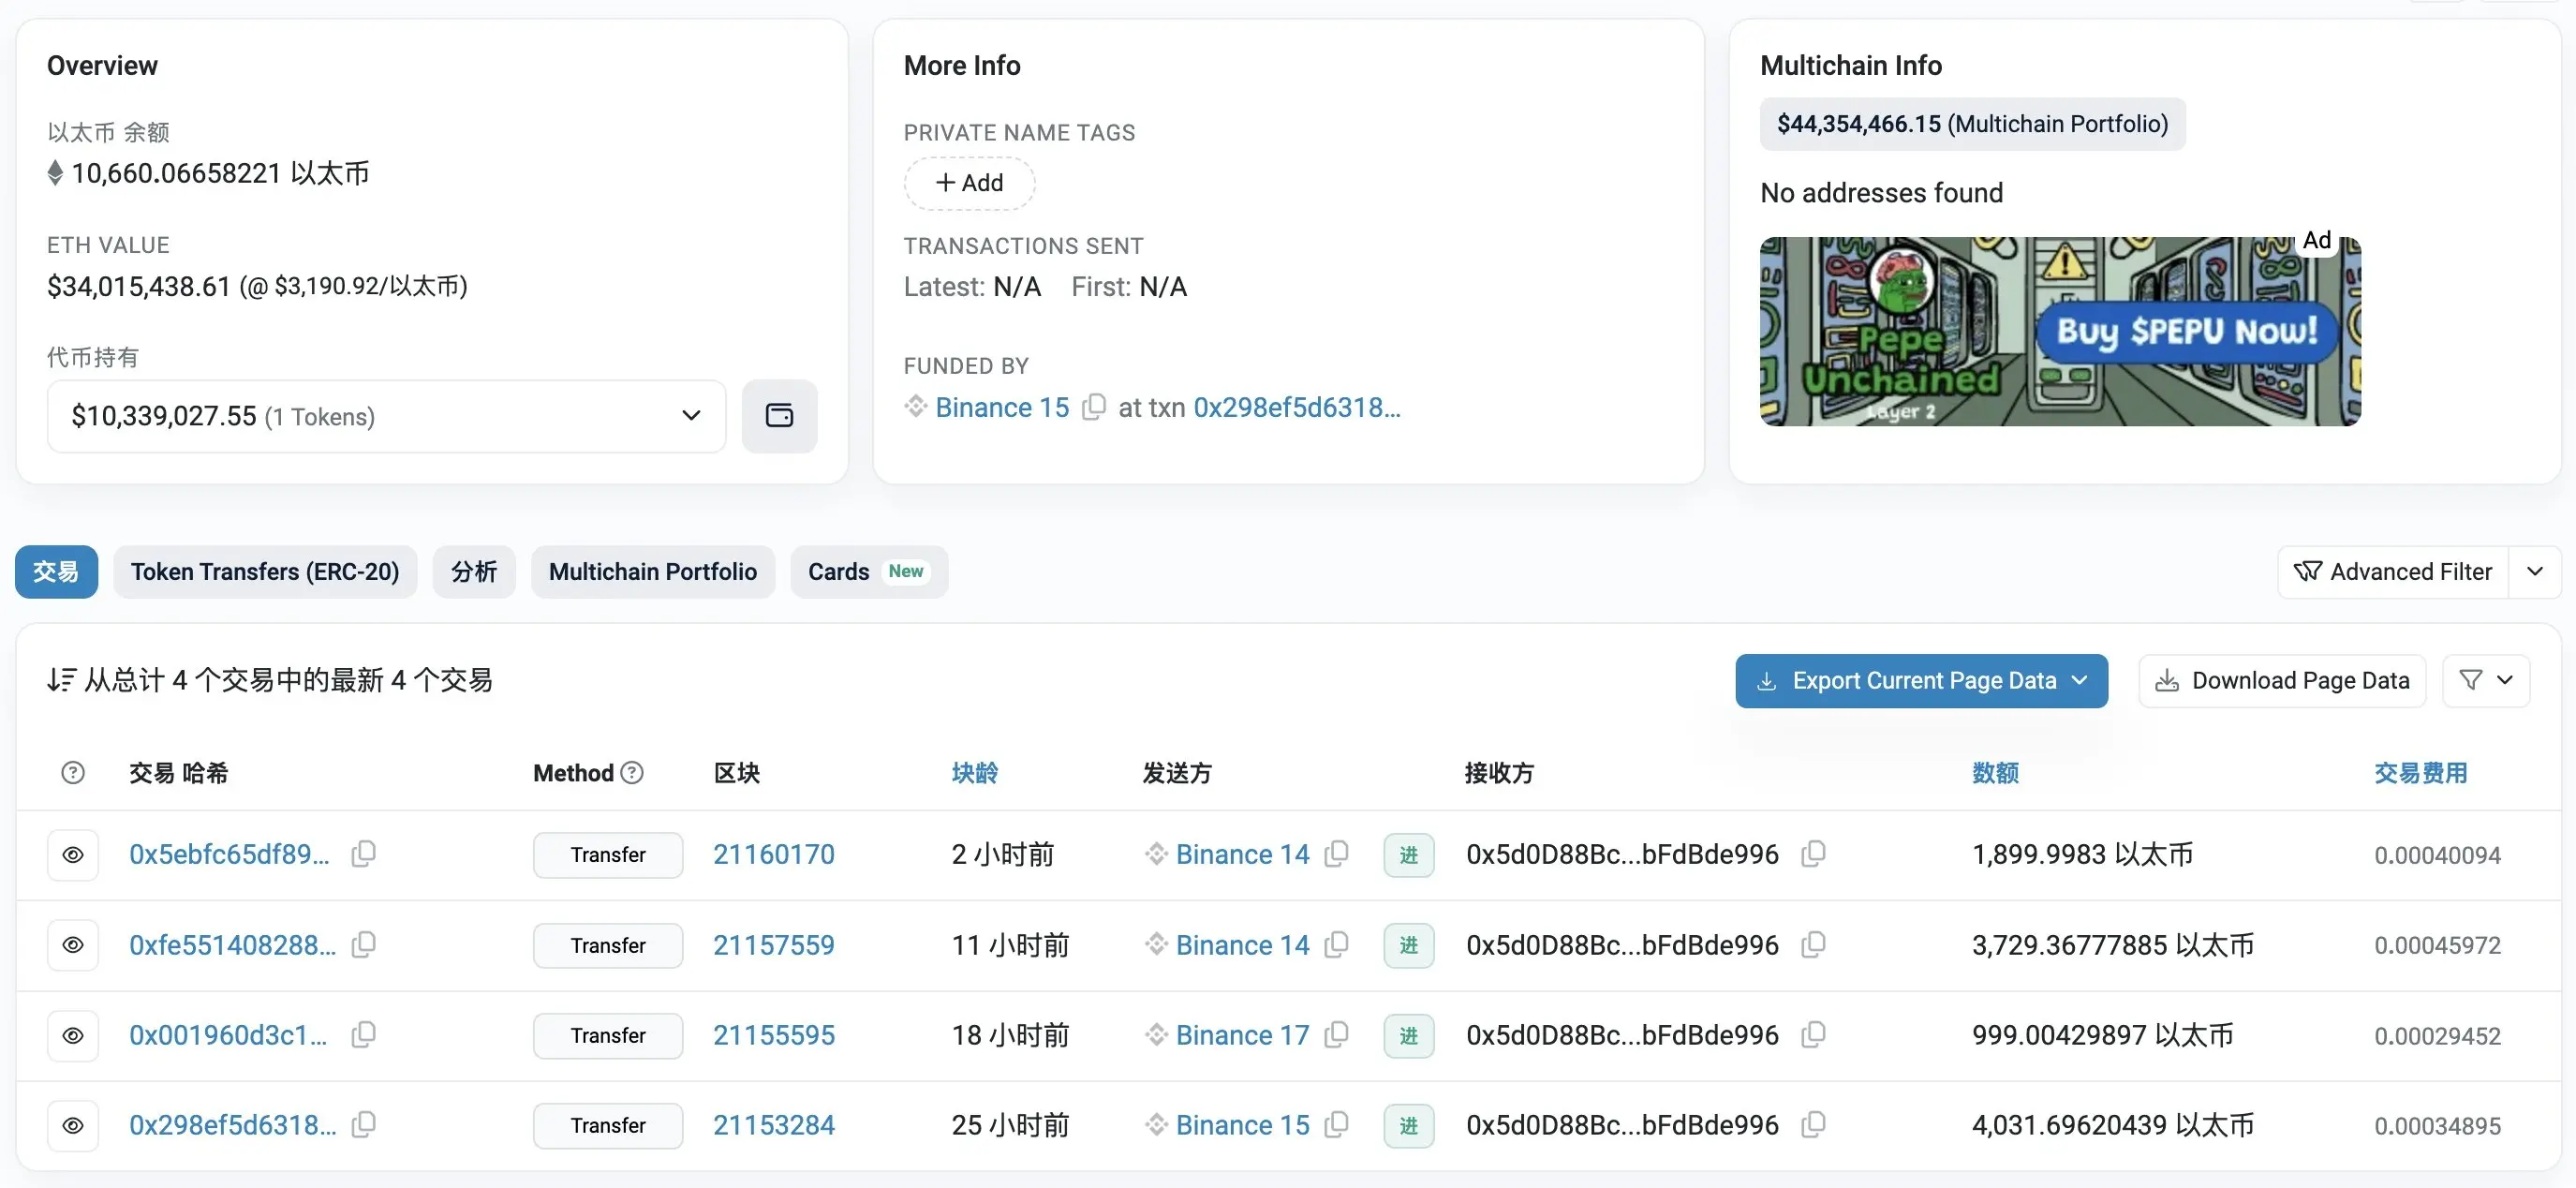Toggle the eye preview on the 0x001960d3c1 row
The width and height of the screenshot is (2576, 1188).
click(x=73, y=1035)
